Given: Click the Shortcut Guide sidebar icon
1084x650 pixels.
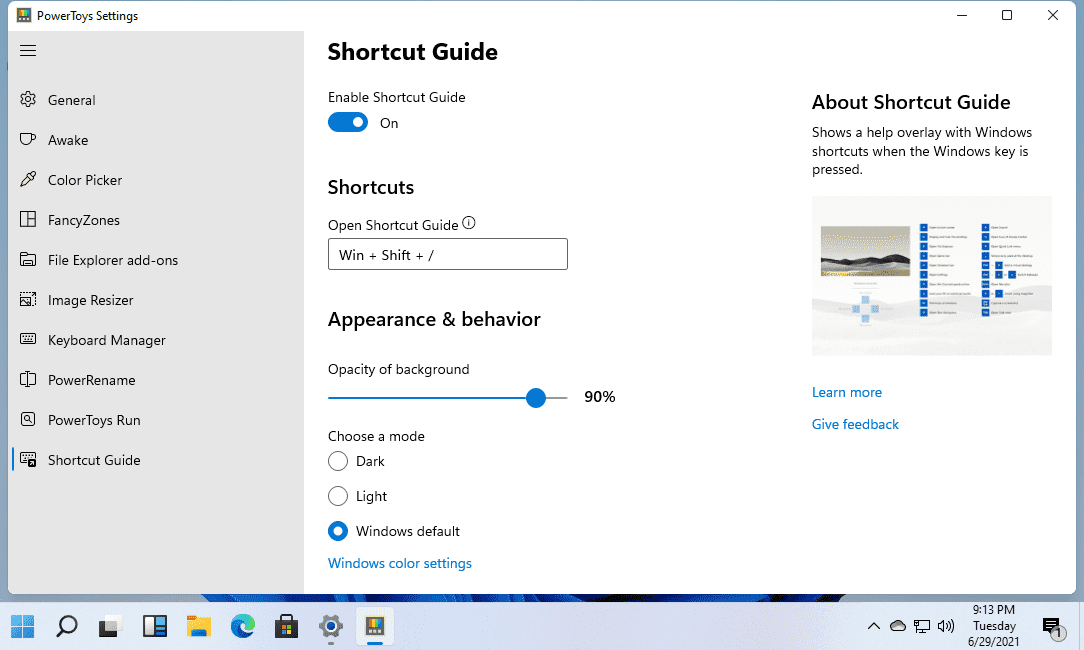Looking at the screenshot, I should point(28,460).
